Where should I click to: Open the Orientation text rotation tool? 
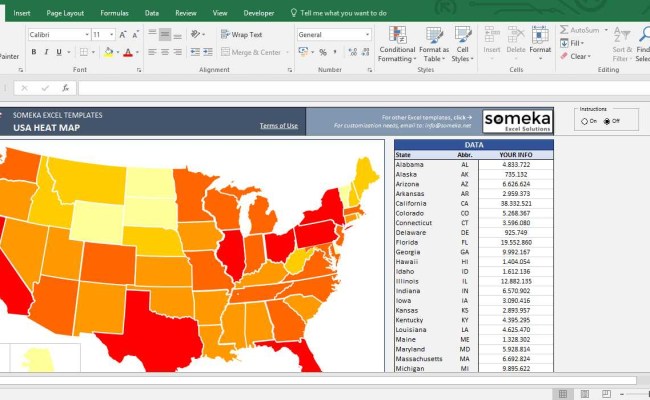tap(196, 34)
